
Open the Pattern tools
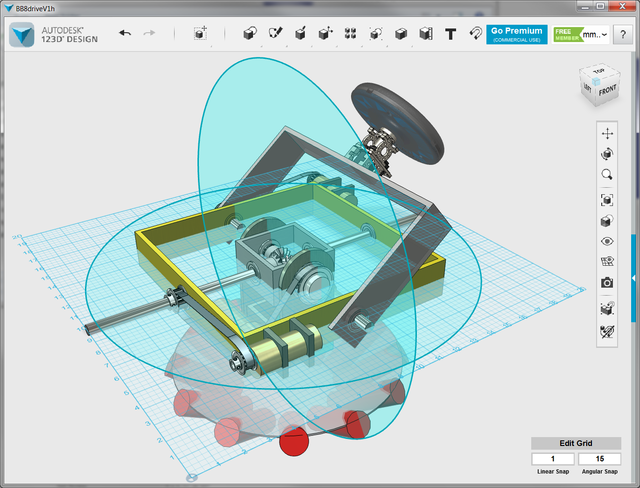click(350, 33)
